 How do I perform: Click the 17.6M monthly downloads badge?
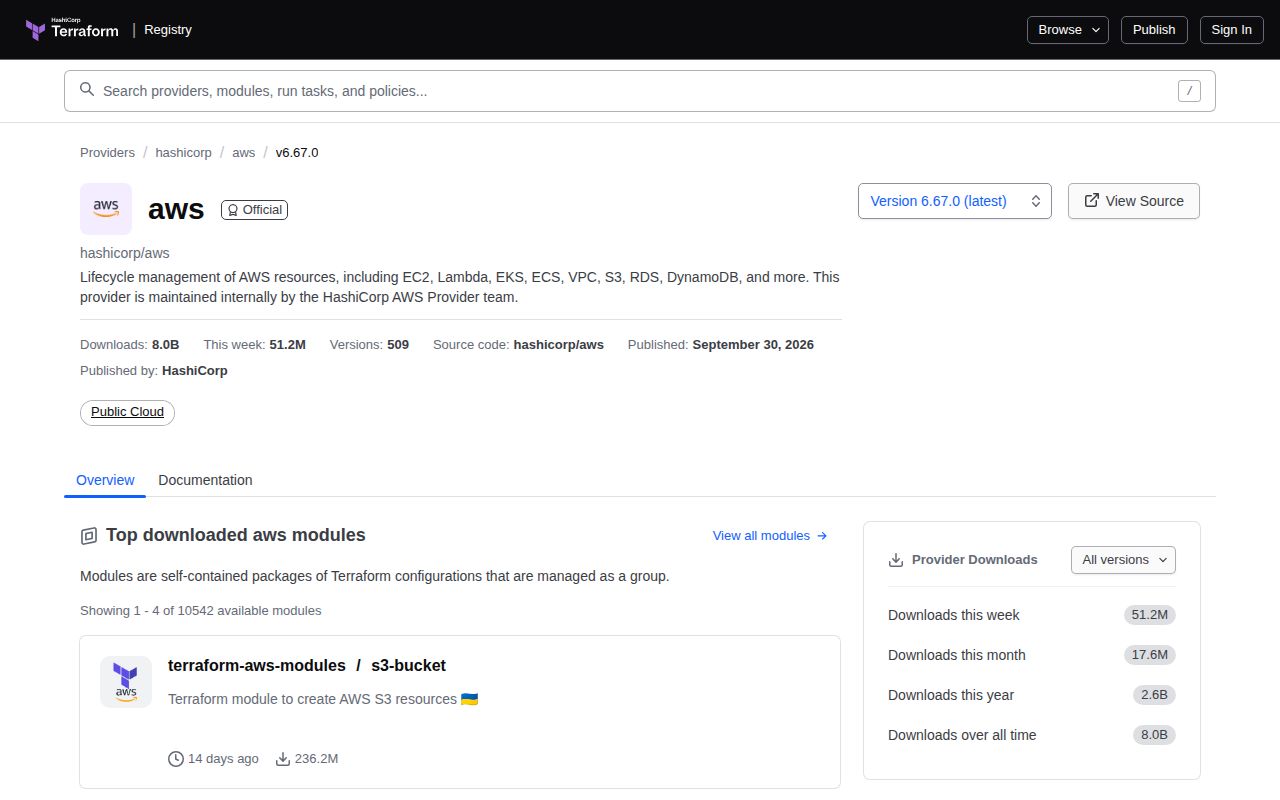[1150, 655]
